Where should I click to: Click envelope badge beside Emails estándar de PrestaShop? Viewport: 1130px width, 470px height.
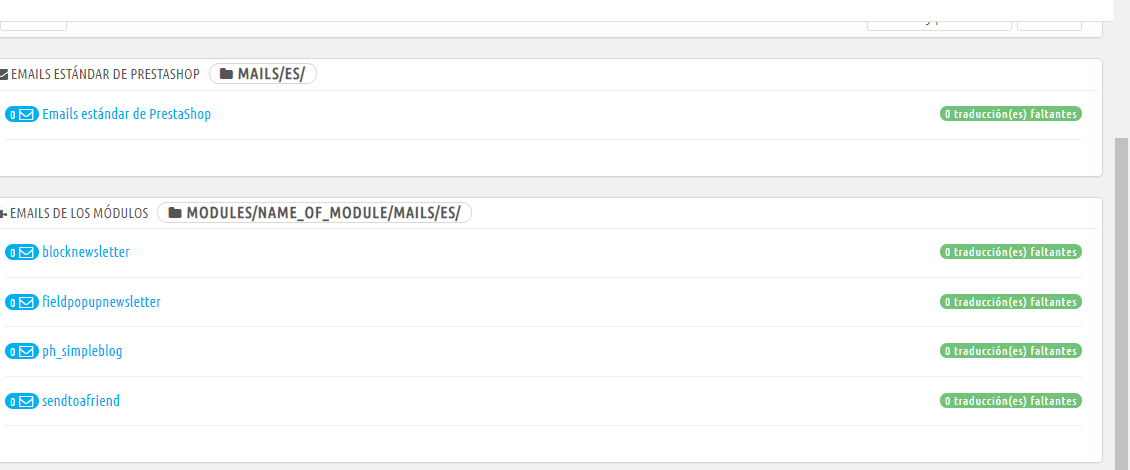[x=22, y=114]
